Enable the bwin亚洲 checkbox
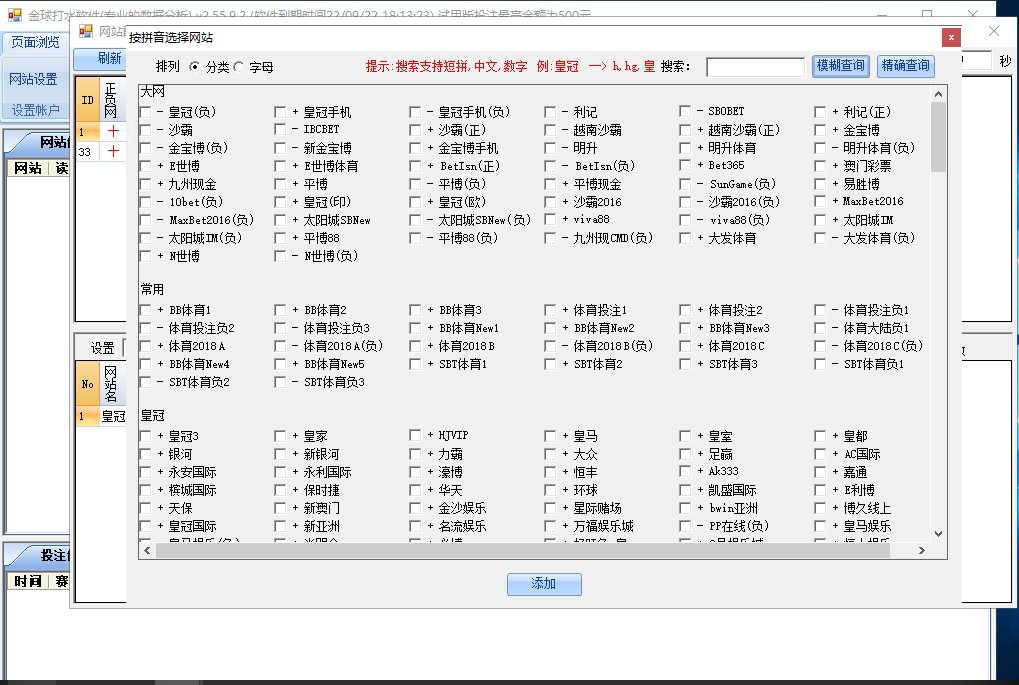This screenshot has width=1019, height=685. (x=685, y=508)
